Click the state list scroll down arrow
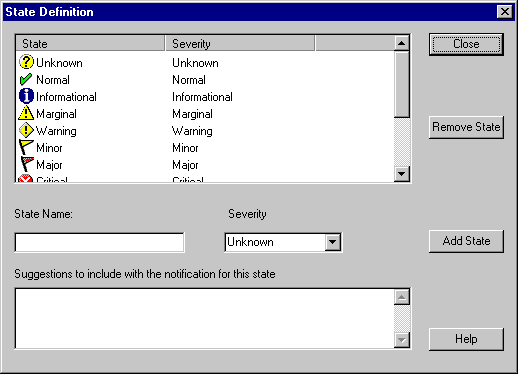 [402, 174]
